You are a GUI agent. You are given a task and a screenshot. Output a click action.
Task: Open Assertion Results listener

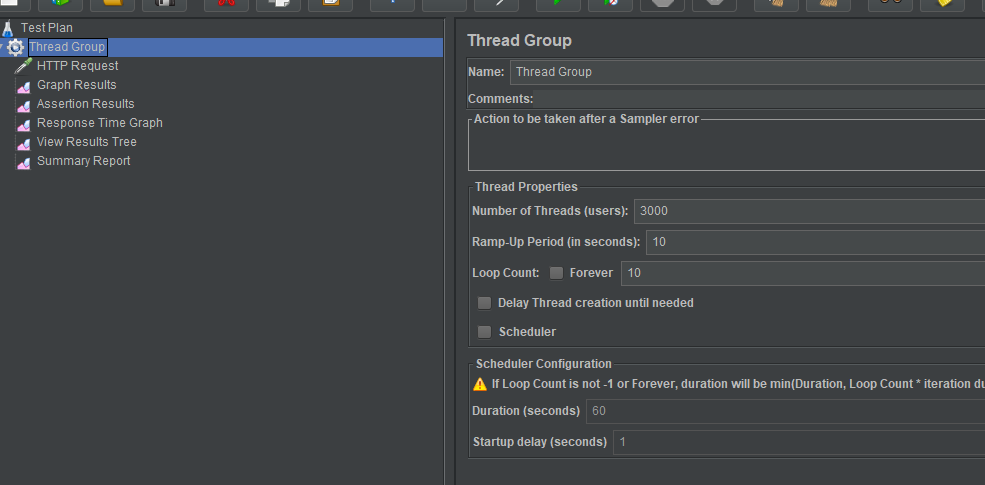(x=85, y=104)
